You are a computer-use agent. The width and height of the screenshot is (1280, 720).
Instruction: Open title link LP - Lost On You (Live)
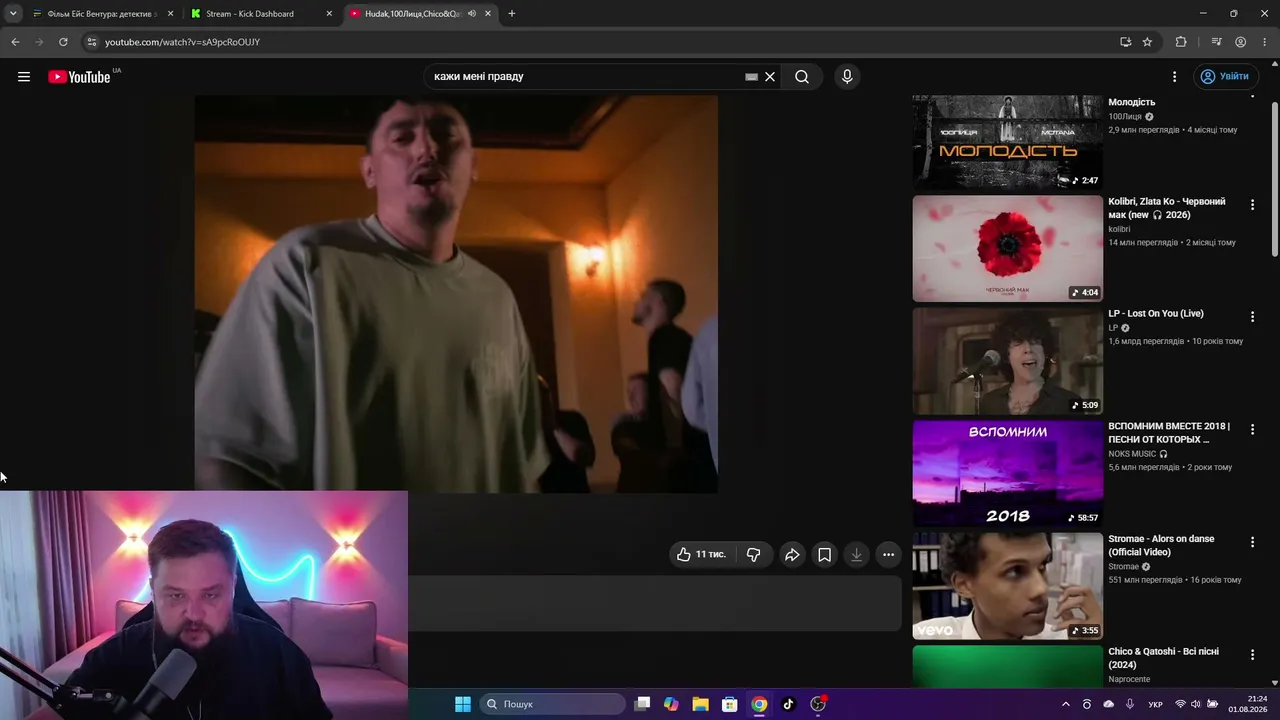[x=1156, y=314]
